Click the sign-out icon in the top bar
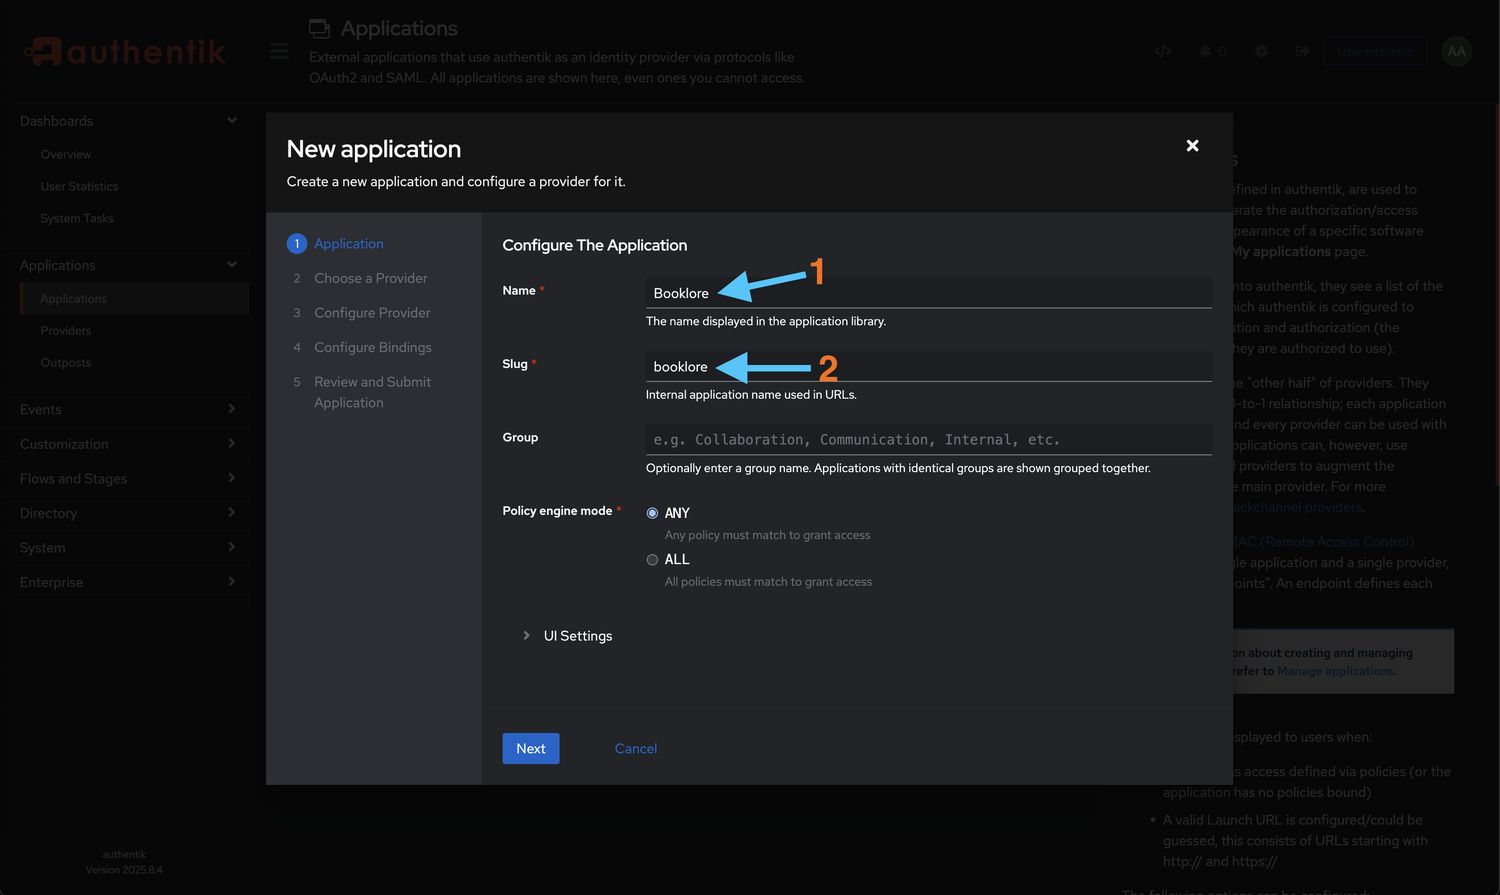 (x=1303, y=50)
